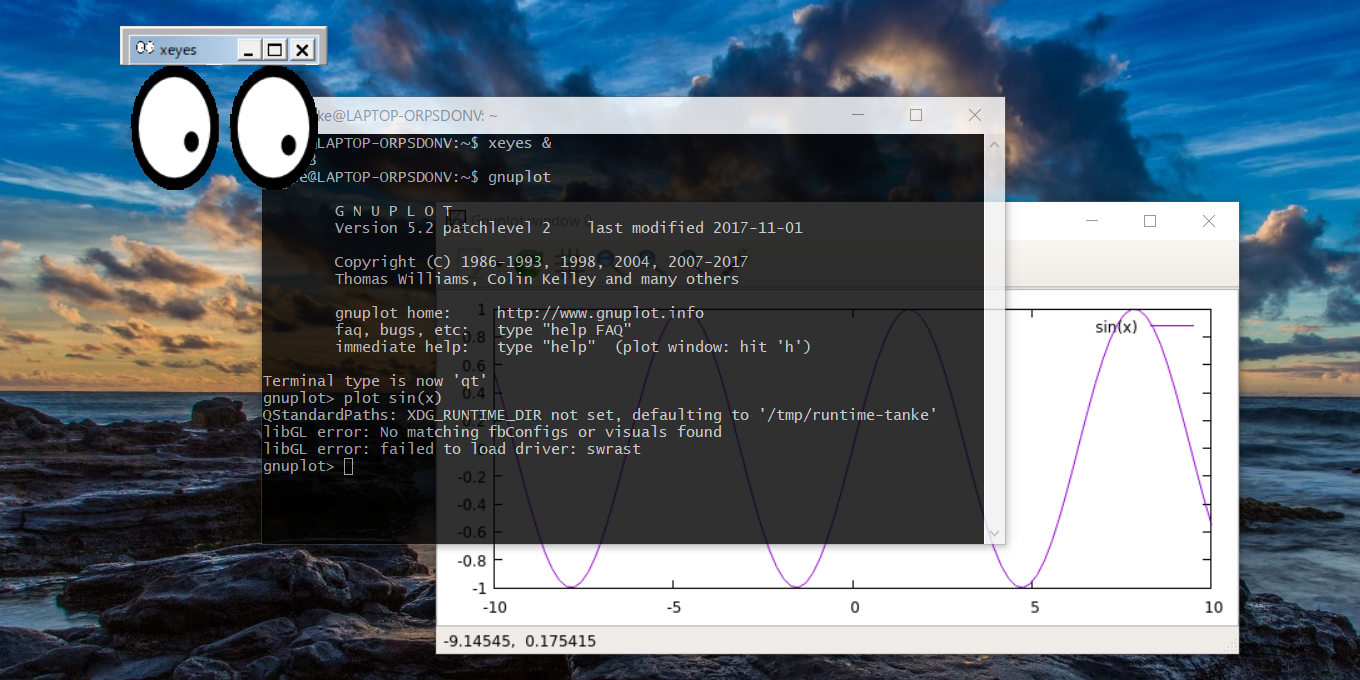Click the green Replot icon
Image resolution: width=1360 pixels, height=680 pixels.
528,262
